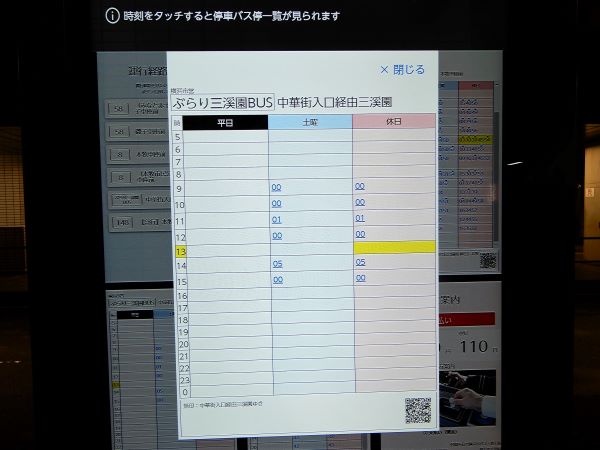Viewport: 600px width, 450px height.
Task: Select the 休日 holiday column header
Action: (x=394, y=122)
